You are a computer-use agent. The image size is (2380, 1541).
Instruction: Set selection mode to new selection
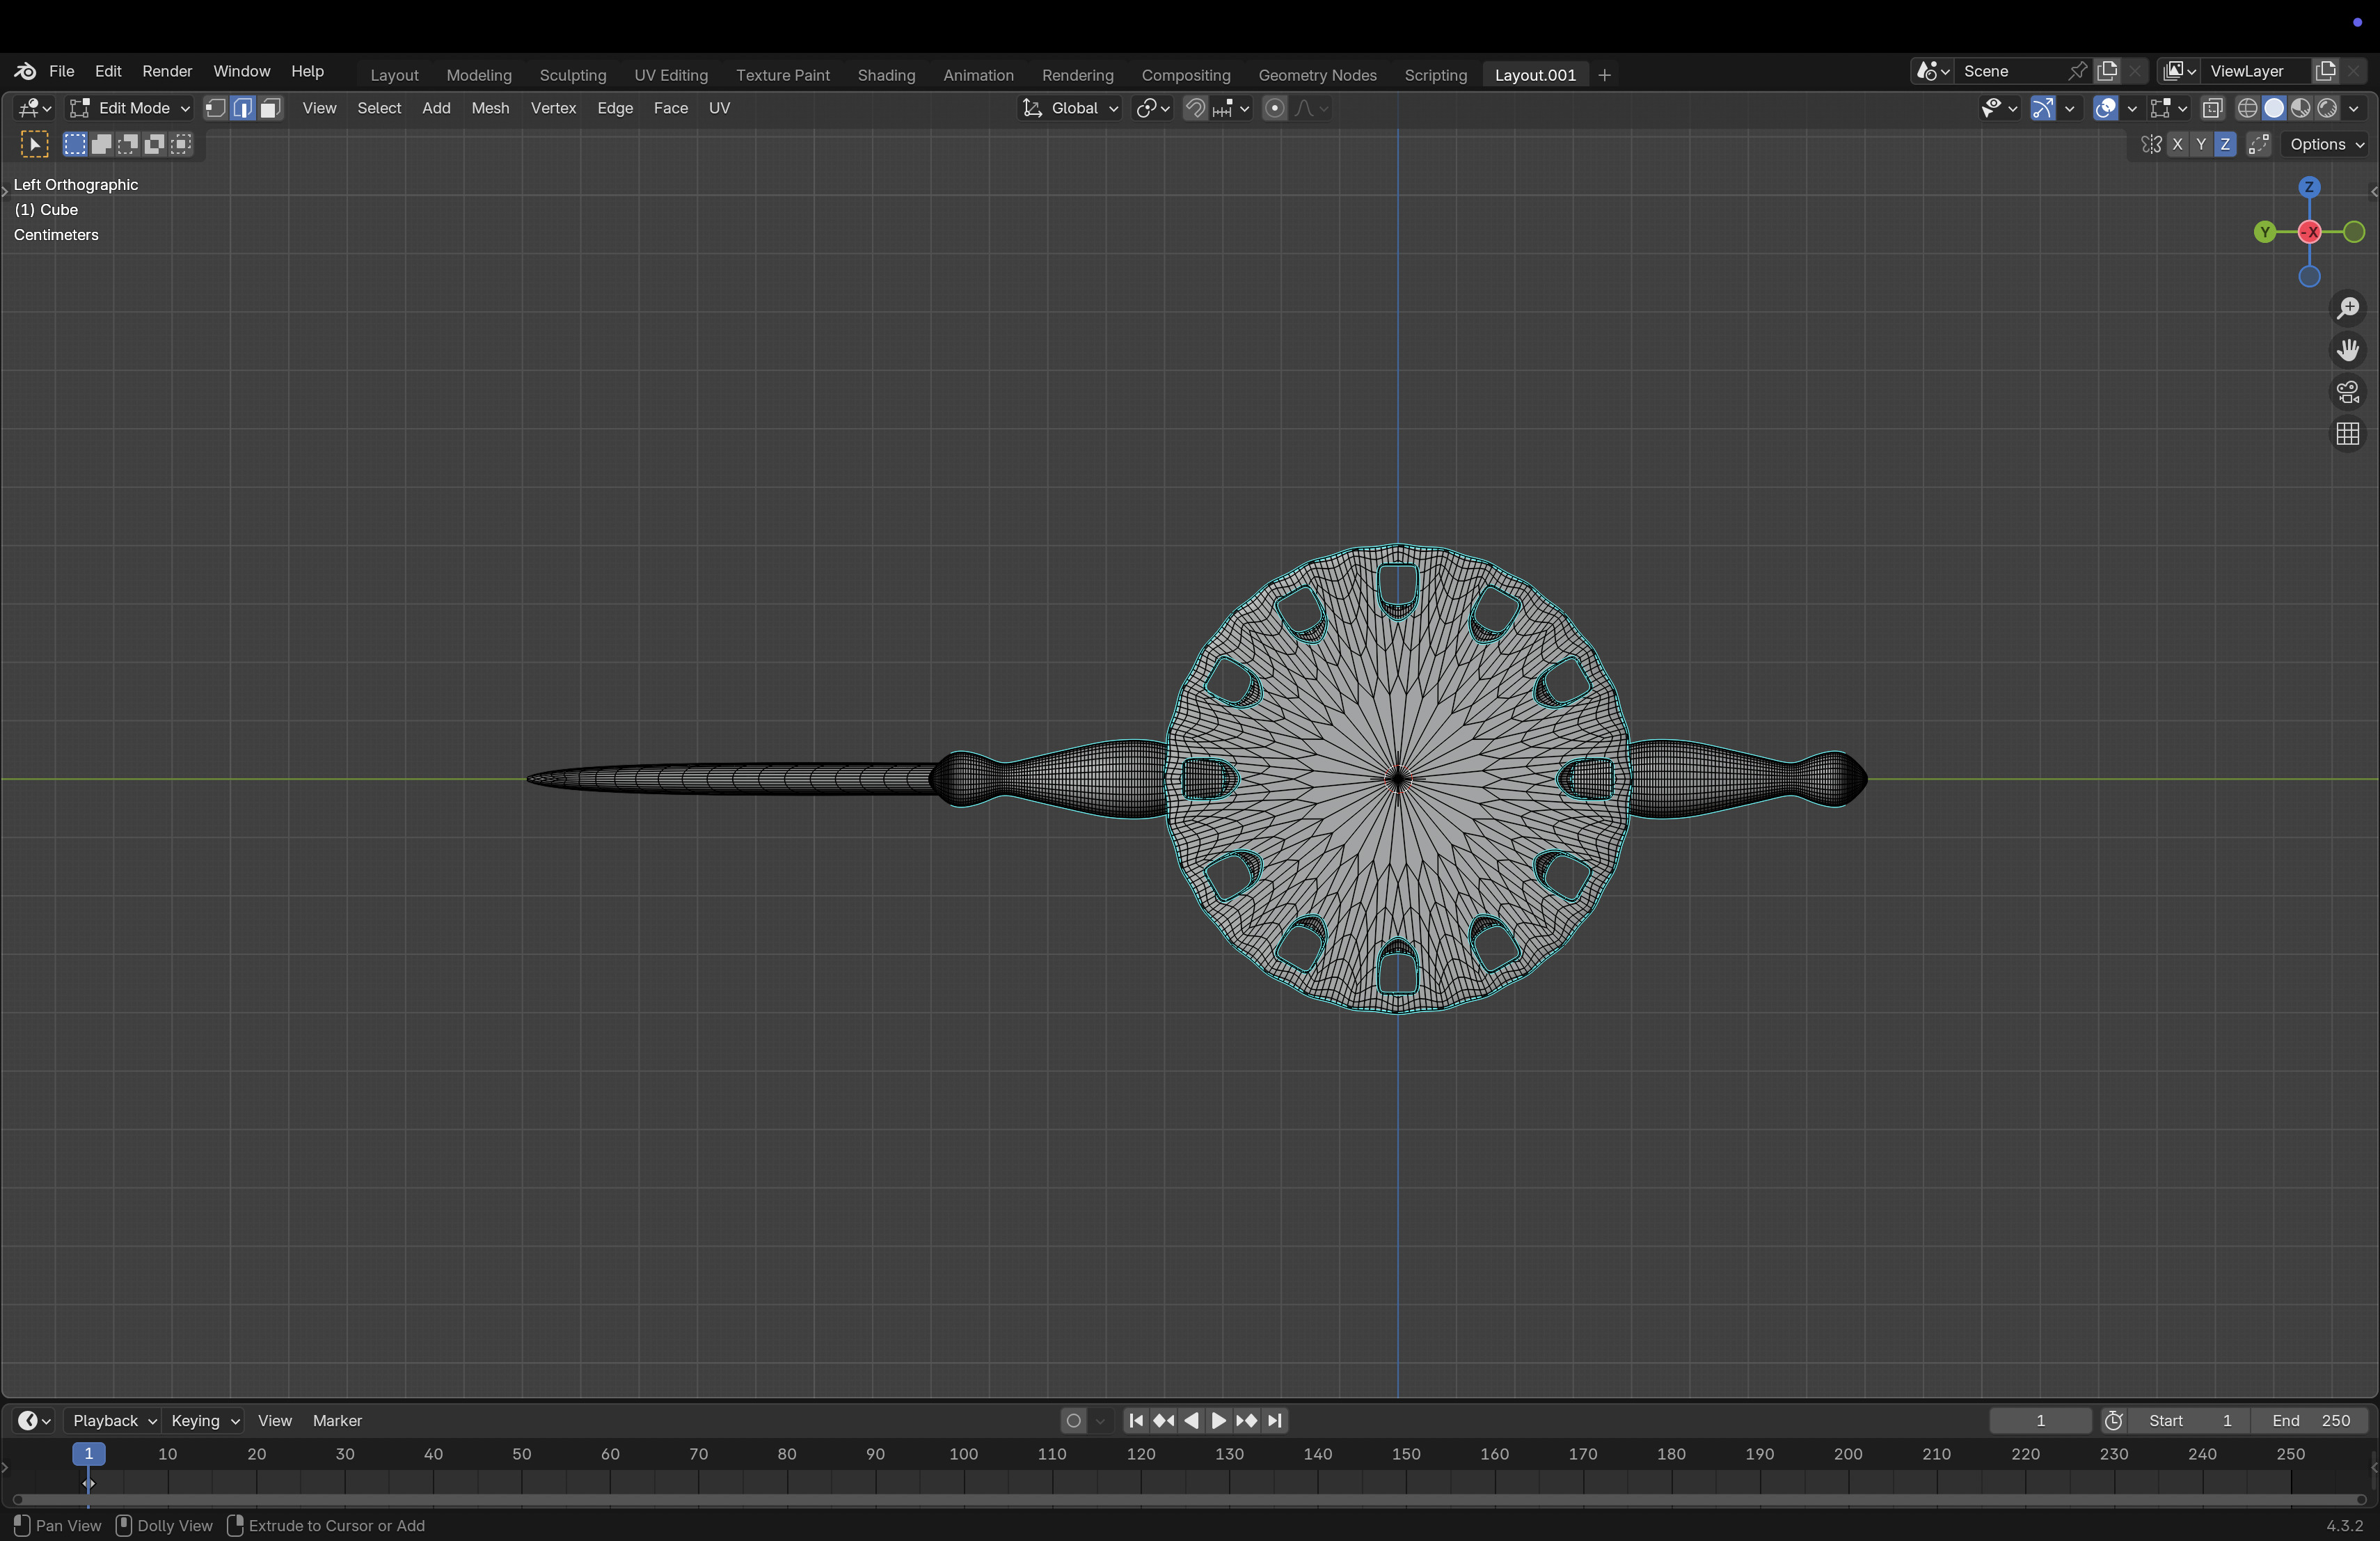click(x=75, y=145)
